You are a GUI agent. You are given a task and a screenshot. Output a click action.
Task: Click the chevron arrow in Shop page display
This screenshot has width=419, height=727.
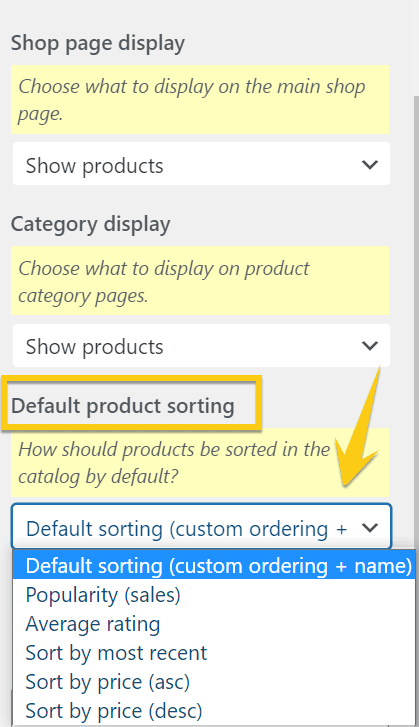(x=369, y=165)
